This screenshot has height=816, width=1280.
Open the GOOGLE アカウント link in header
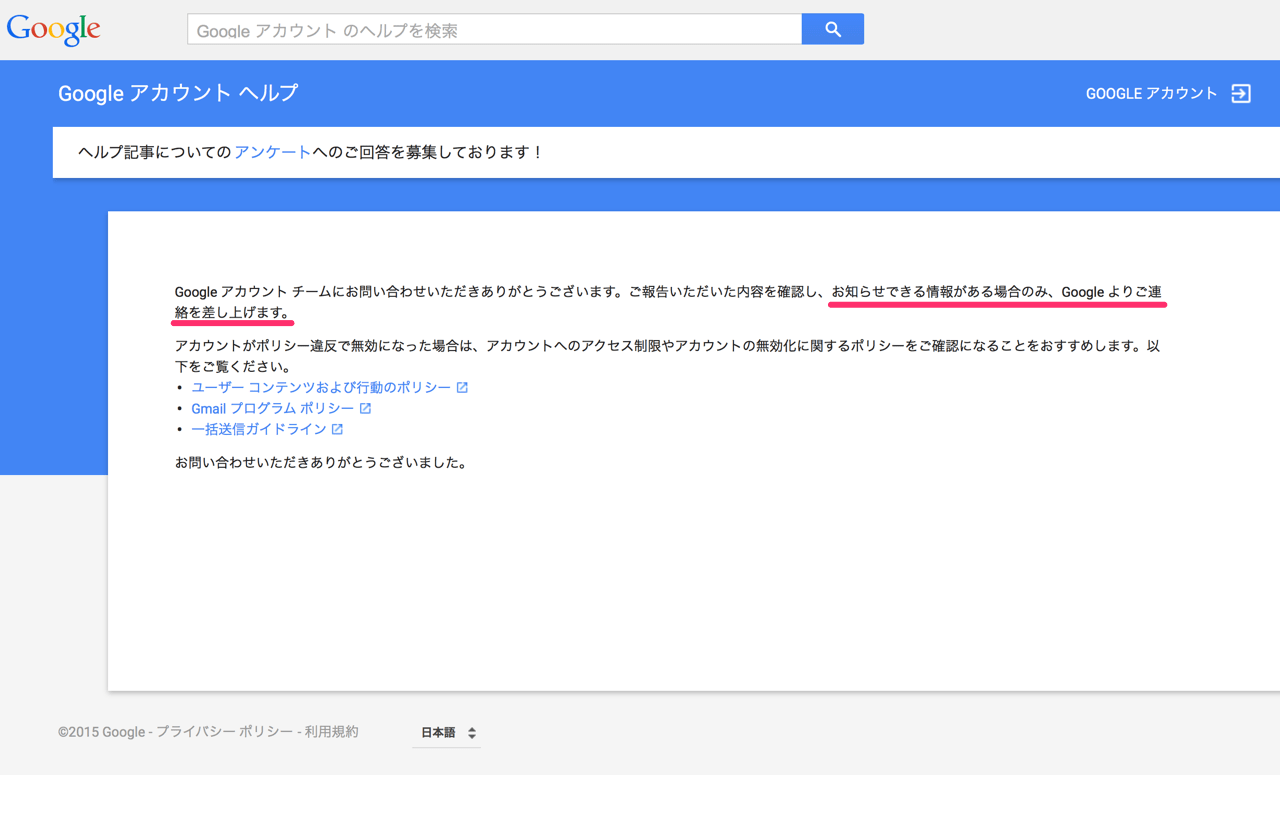[x=1152, y=93]
